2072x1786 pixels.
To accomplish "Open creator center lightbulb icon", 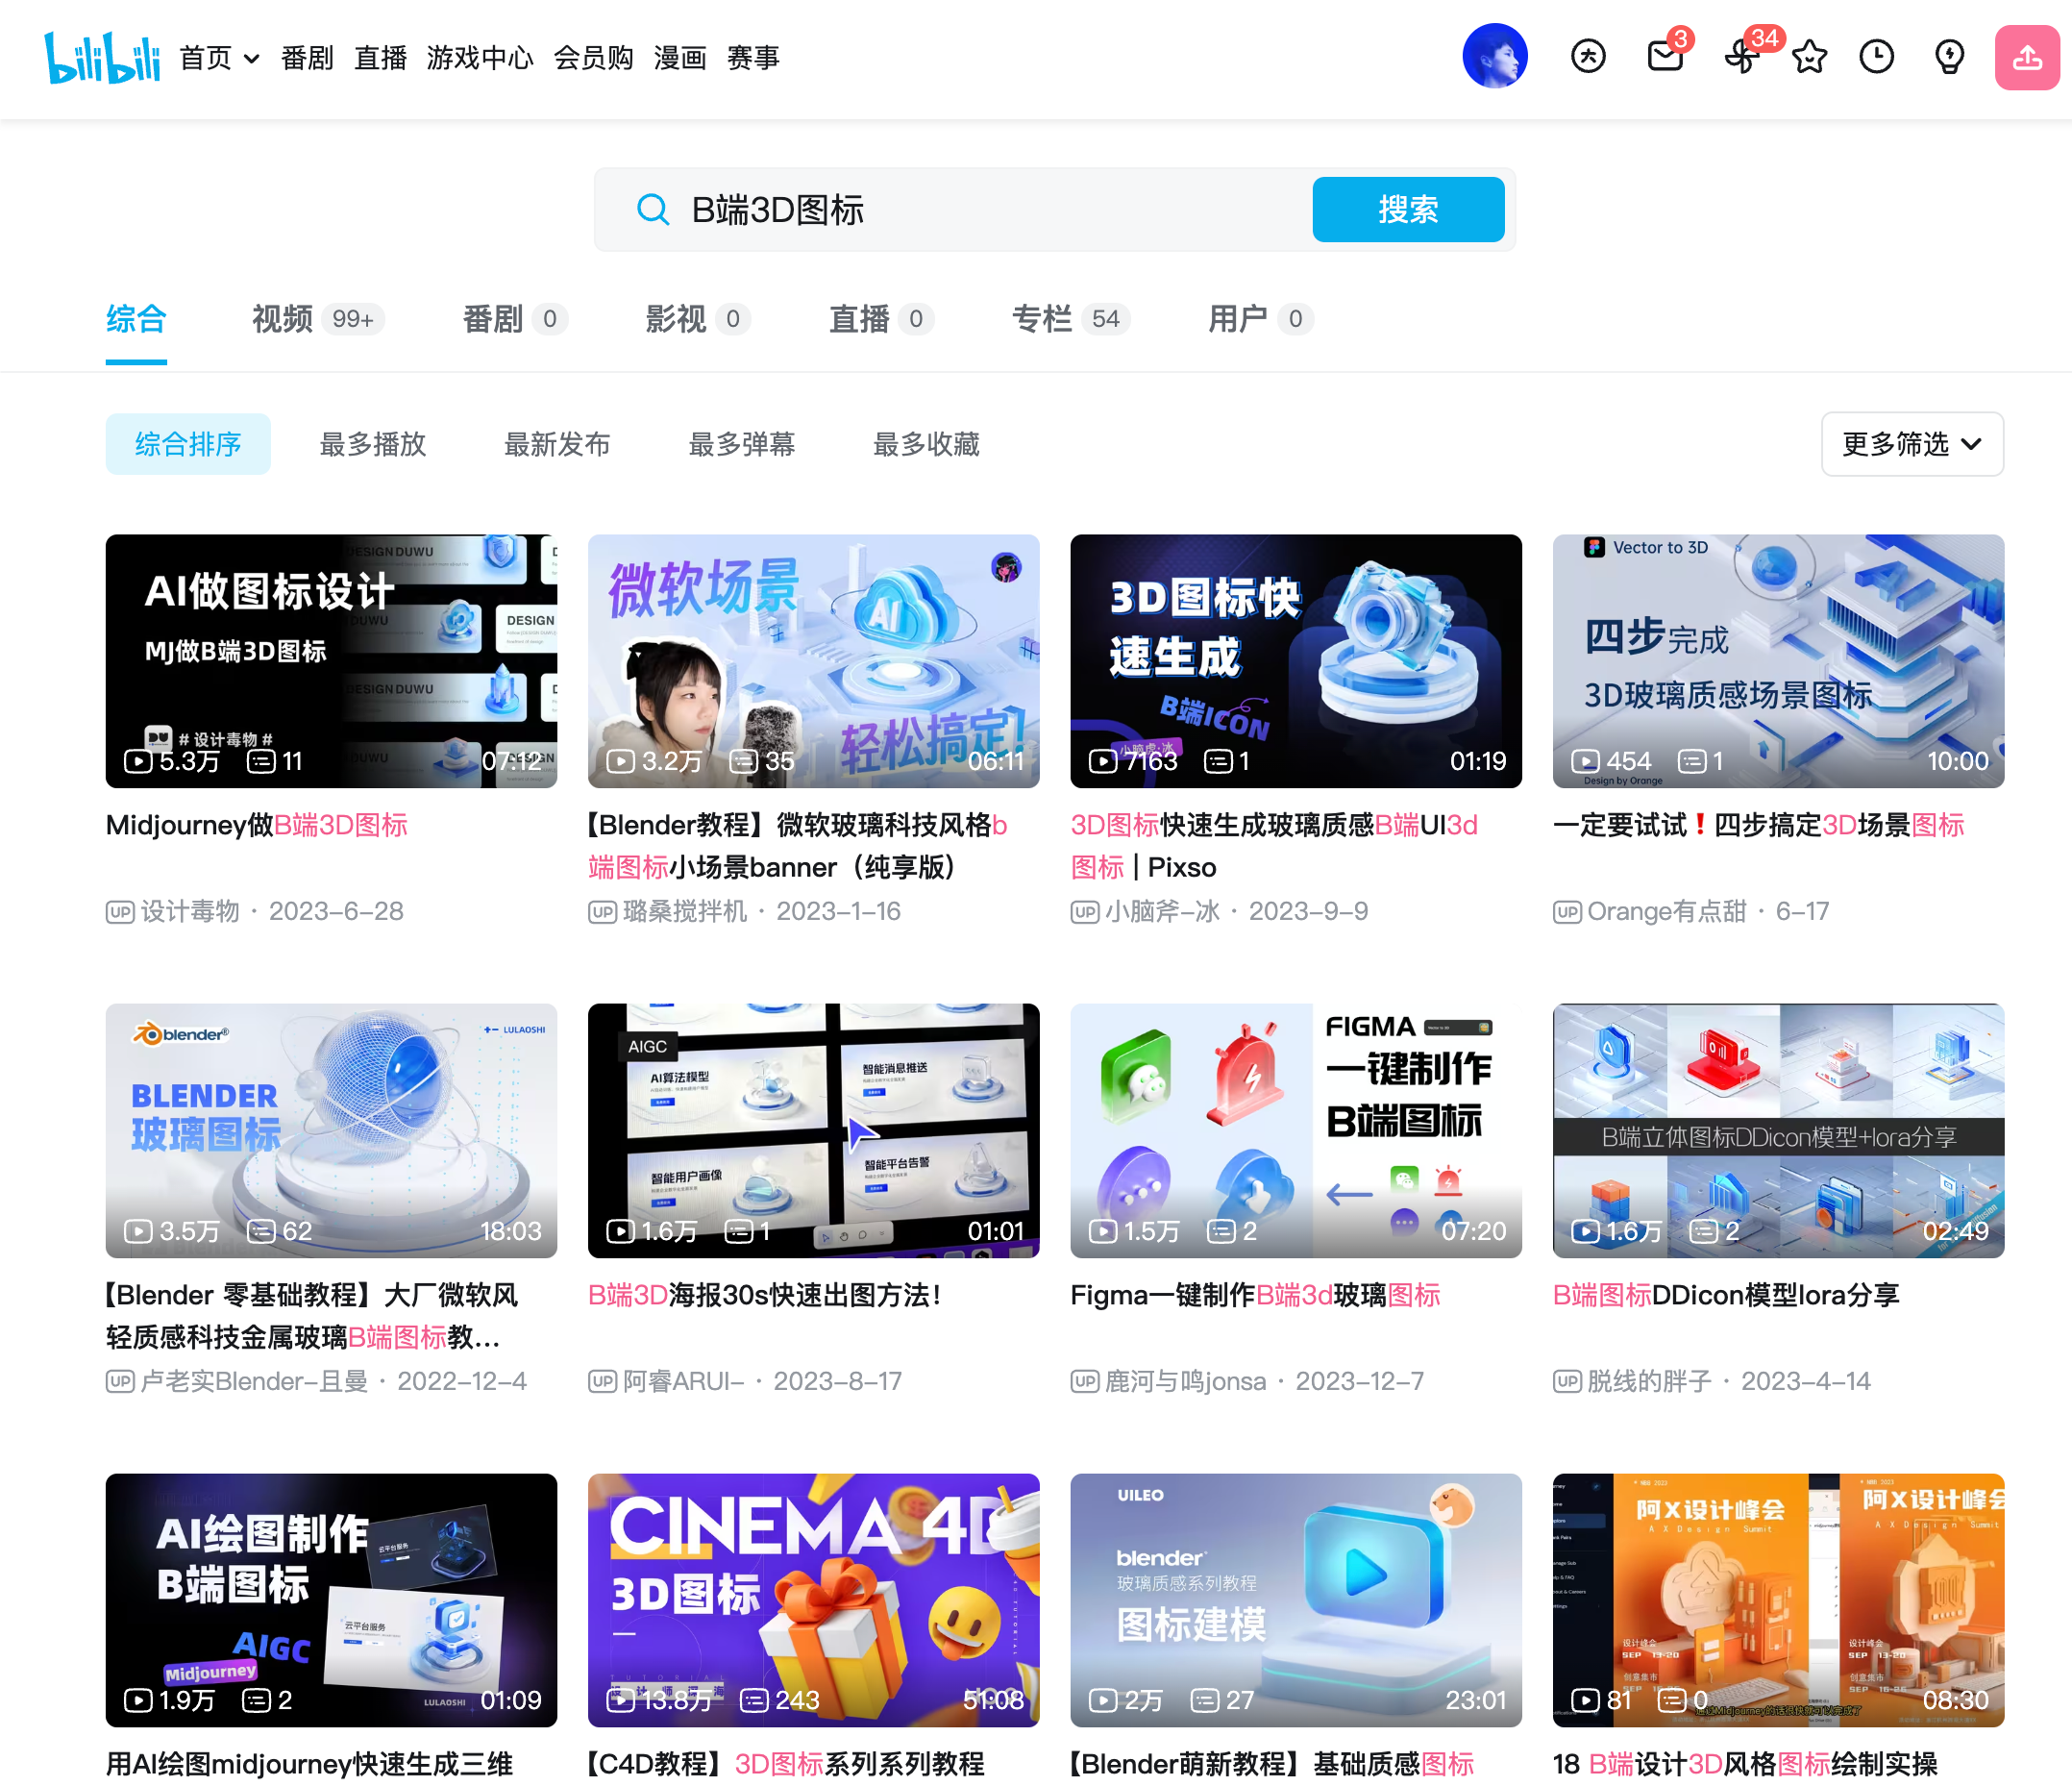I will (x=1949, y=57).
